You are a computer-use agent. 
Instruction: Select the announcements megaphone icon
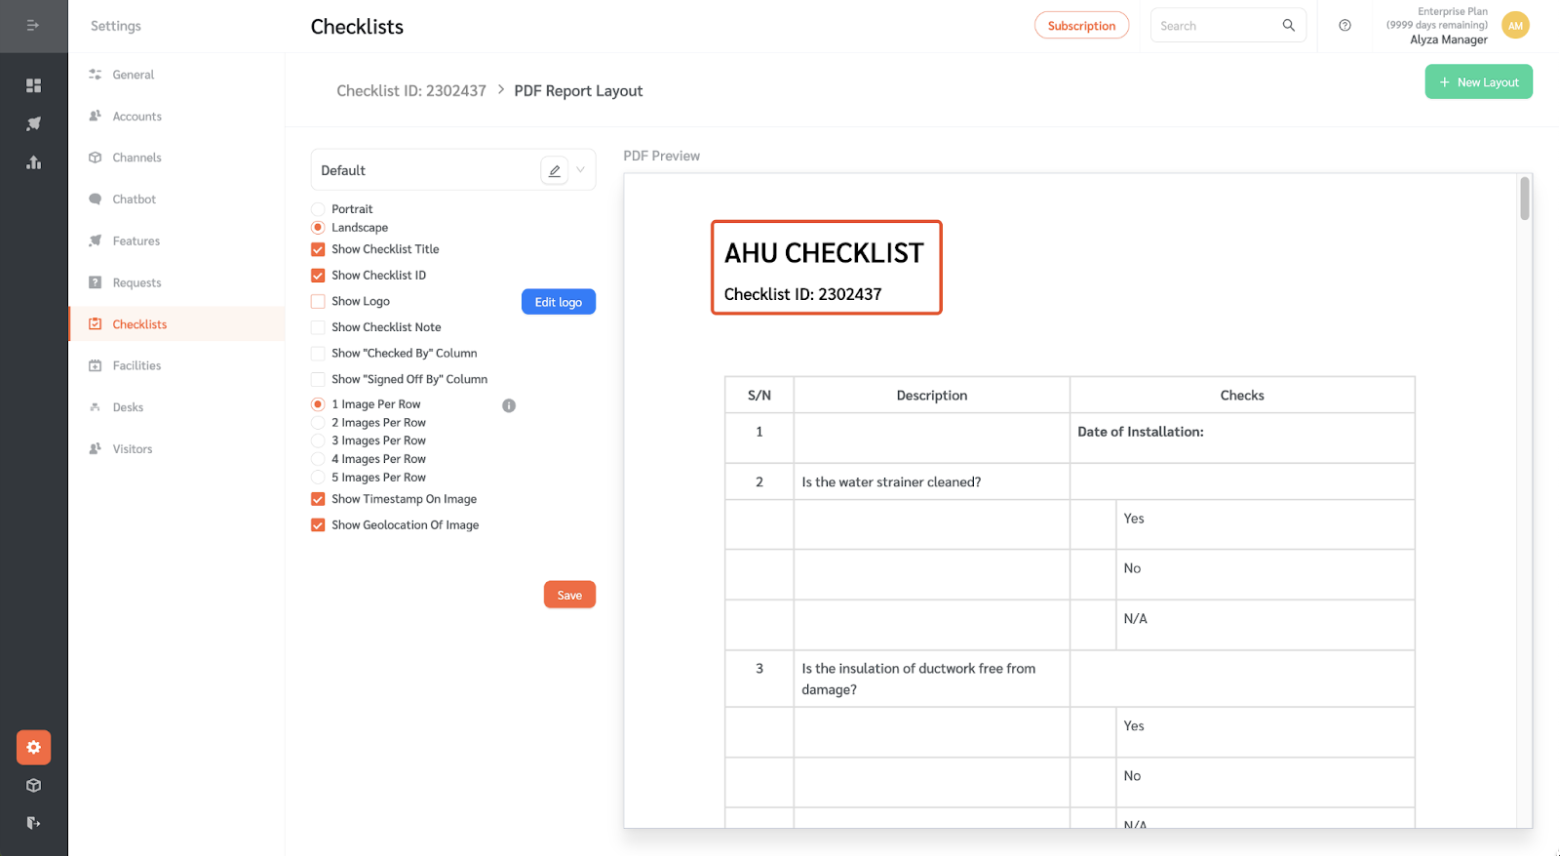[33, 123]
